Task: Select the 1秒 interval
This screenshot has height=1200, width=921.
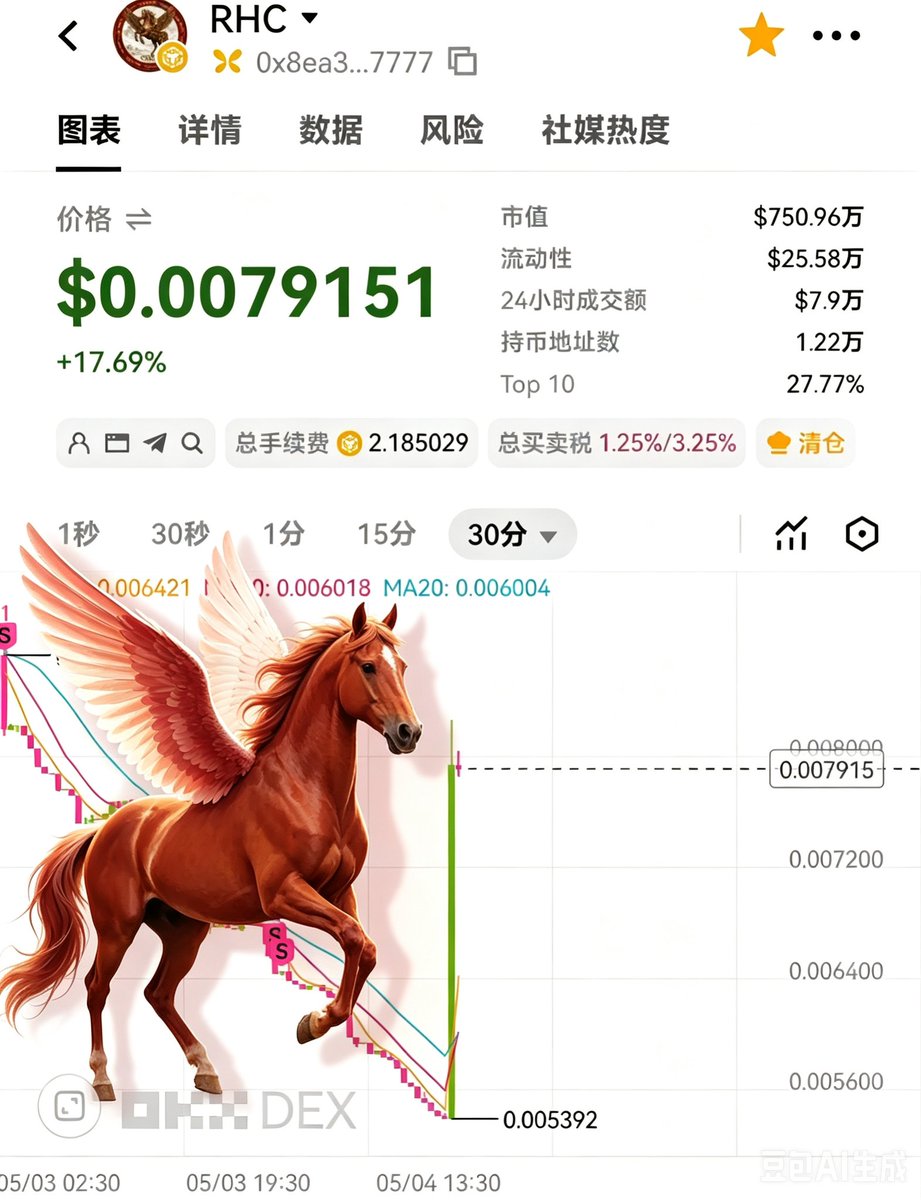Action: pyautogui.click(x=78, y=535)
